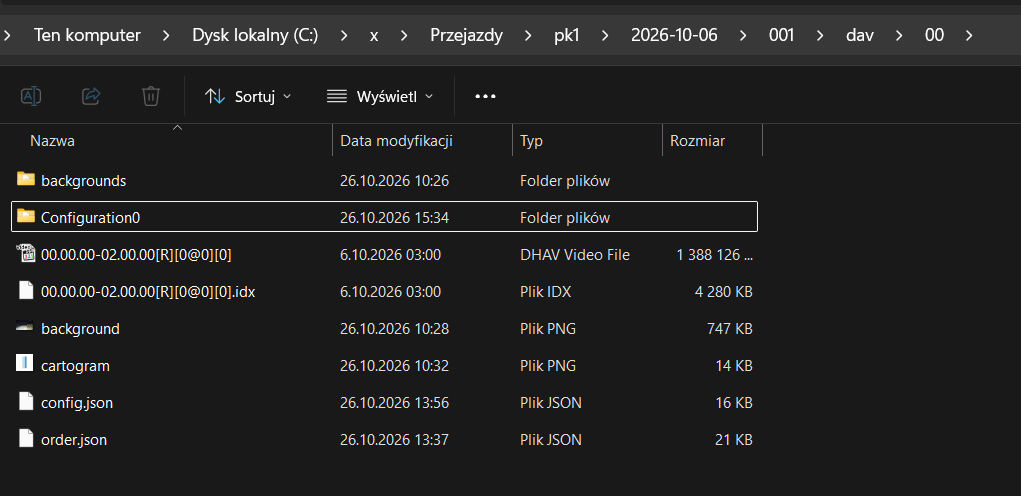1021x496 pixels.
Task: Click the 26.10.2026 10:32 date cell
Action: pos(395,366)
